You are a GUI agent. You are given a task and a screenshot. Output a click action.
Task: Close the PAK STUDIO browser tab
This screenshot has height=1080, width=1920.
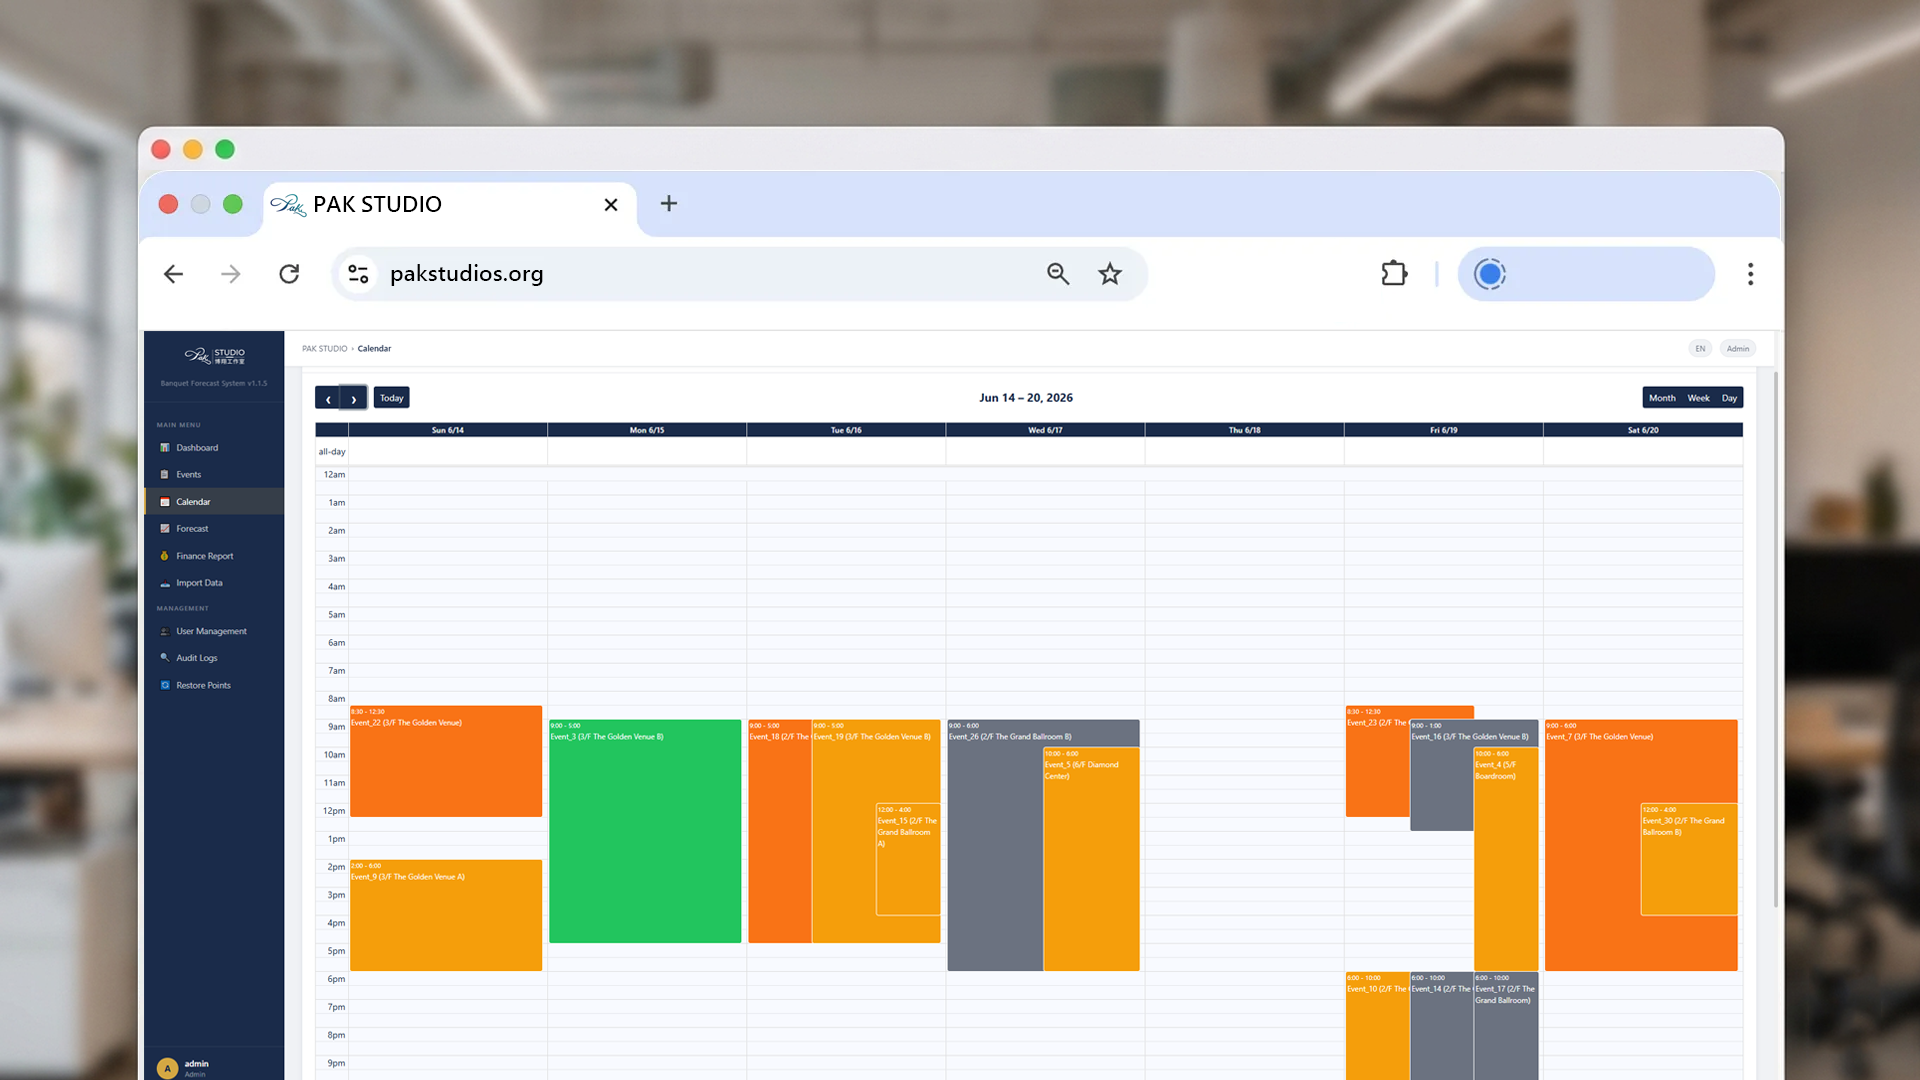[x=611, y=205]
